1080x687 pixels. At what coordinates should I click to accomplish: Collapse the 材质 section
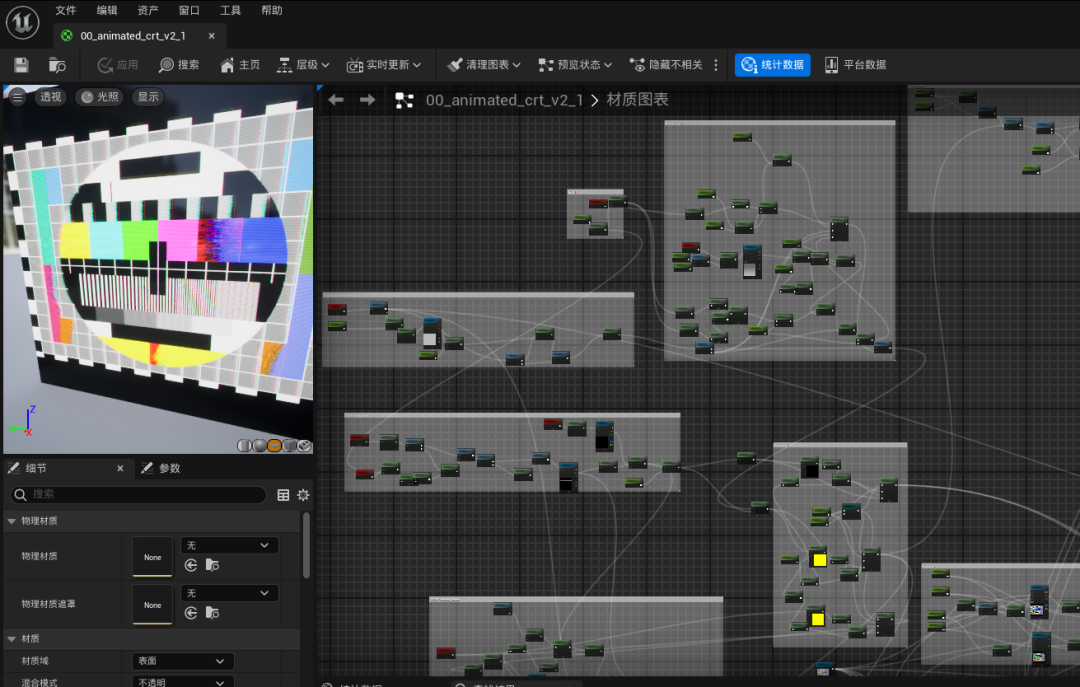(12, 639)
